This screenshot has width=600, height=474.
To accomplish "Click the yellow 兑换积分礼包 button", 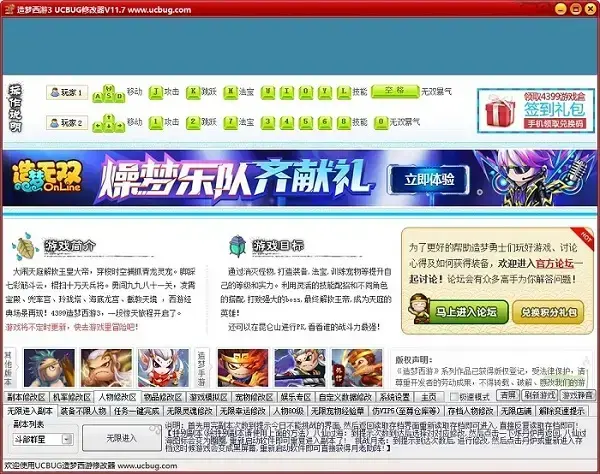I will coord(548,312).
